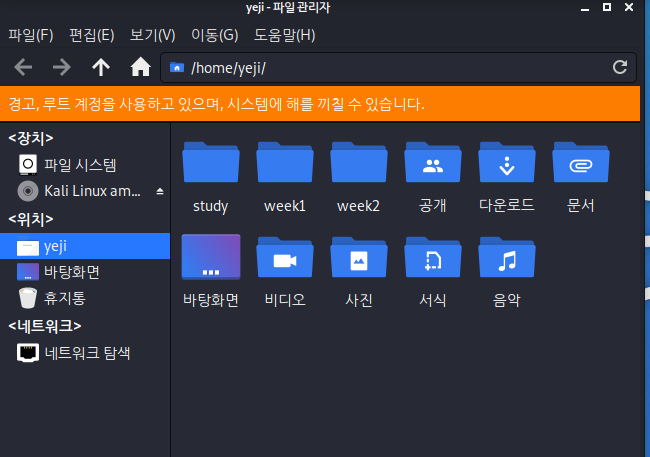The width and height of the screenshot is (650, 457).
Task: Select yeji in the sidebar locations
Action: click(85, 246)
